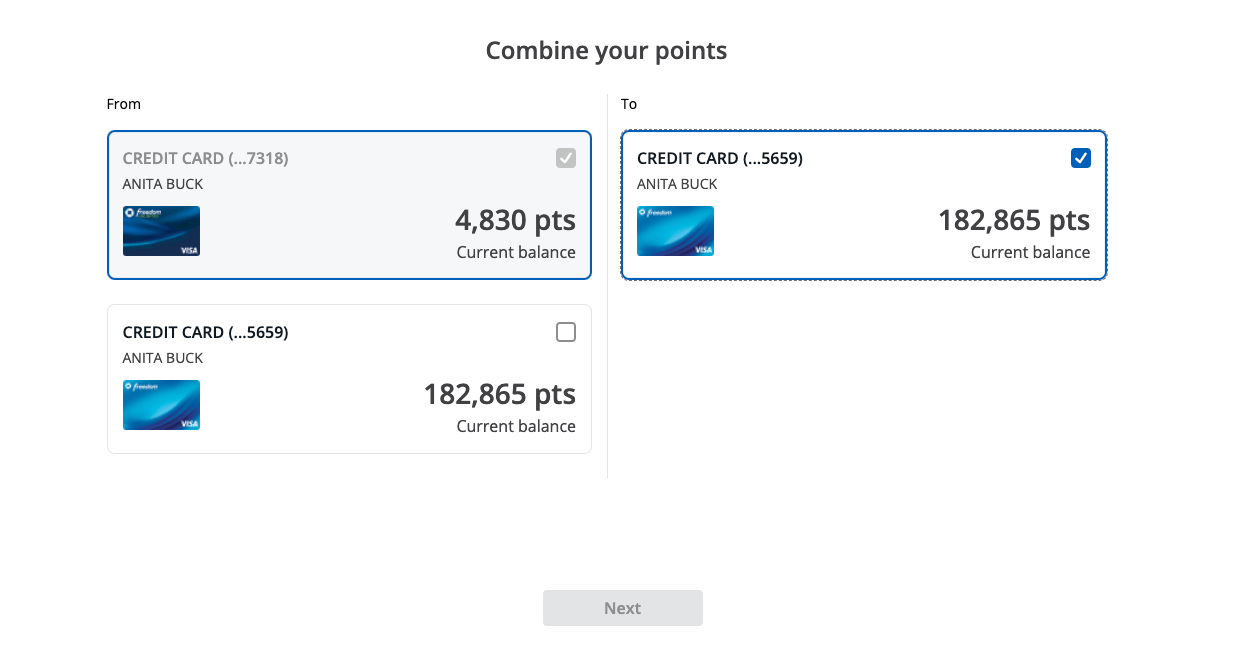The width and height of the screenshot is (1257, 650).
Task: Click the CREDIT CARD (...5659) title under From
Action: (x=205, y=332)
